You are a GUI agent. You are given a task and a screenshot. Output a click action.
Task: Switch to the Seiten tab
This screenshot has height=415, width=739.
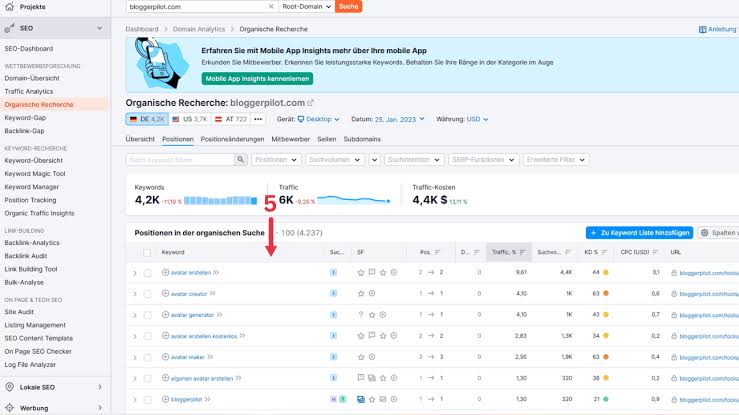coord(327,139)
